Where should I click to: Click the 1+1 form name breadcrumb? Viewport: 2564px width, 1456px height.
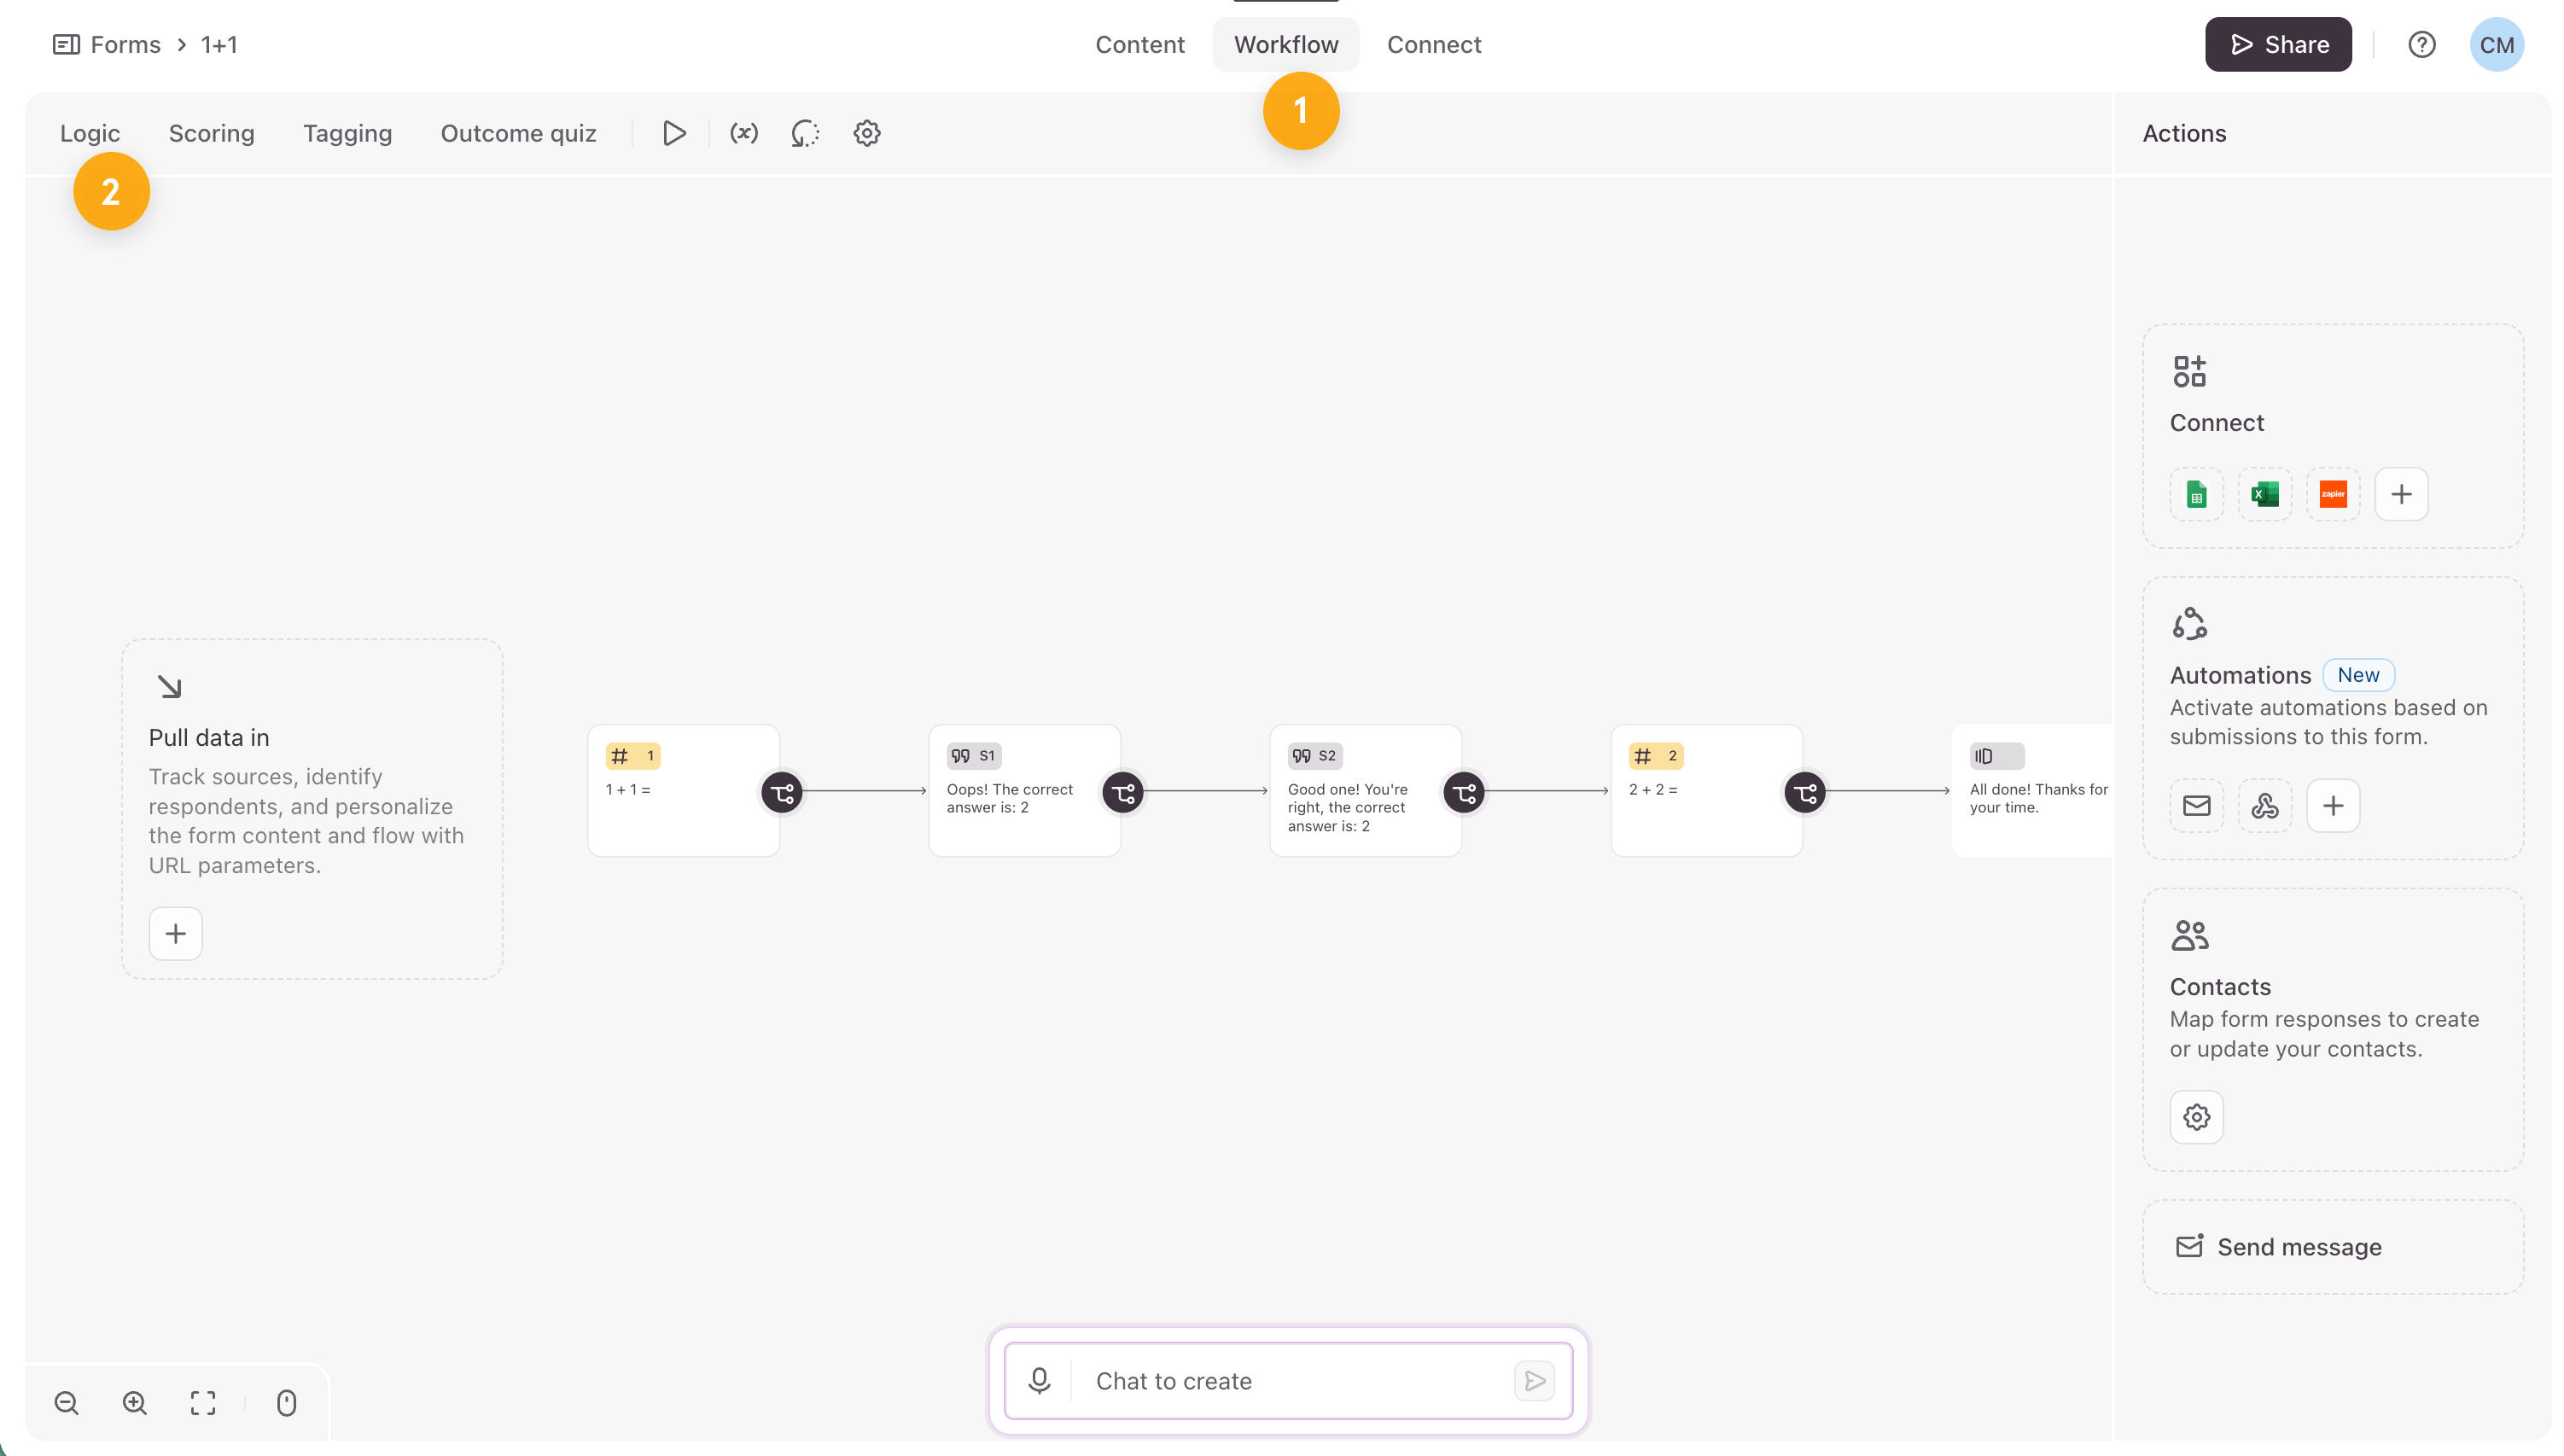click(x=218, y=44)
